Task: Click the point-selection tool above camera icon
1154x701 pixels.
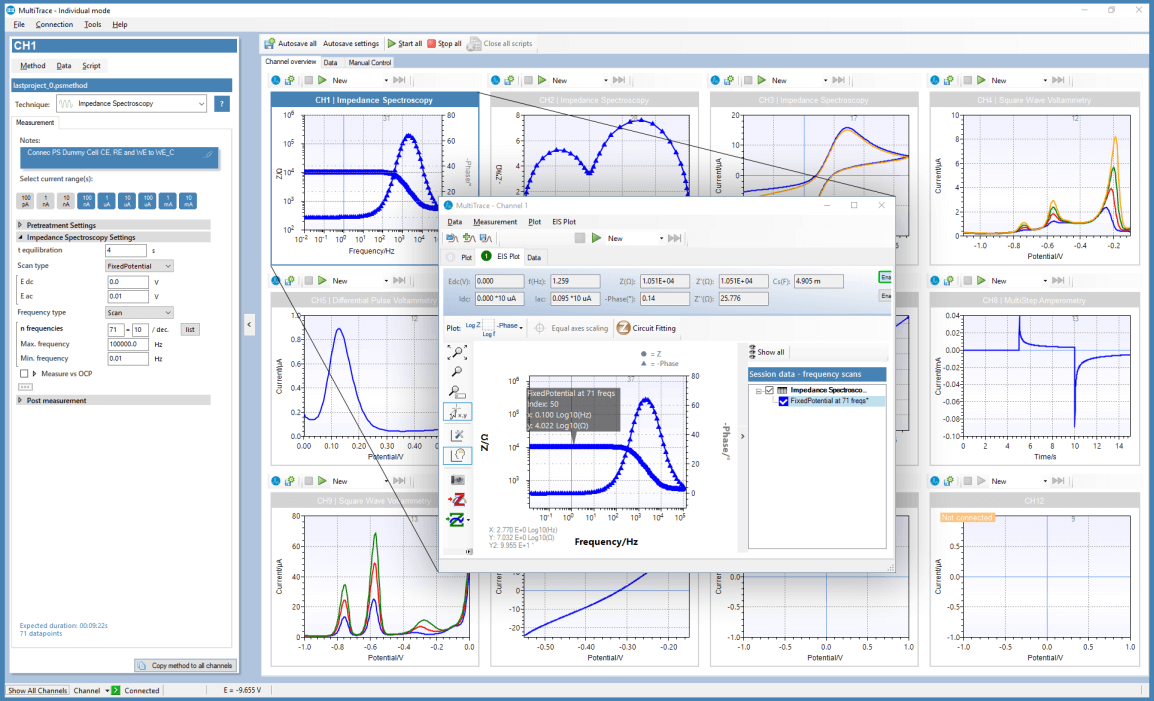Action: [458, 455]
